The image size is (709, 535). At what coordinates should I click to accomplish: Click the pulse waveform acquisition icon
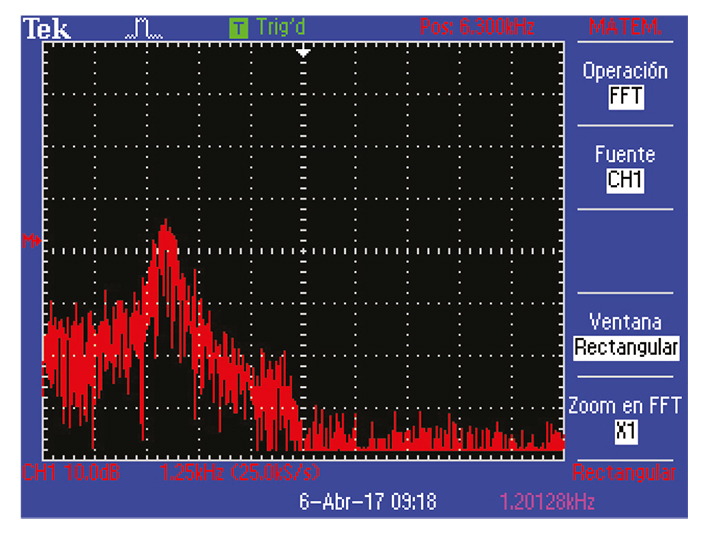click(143, 29)
